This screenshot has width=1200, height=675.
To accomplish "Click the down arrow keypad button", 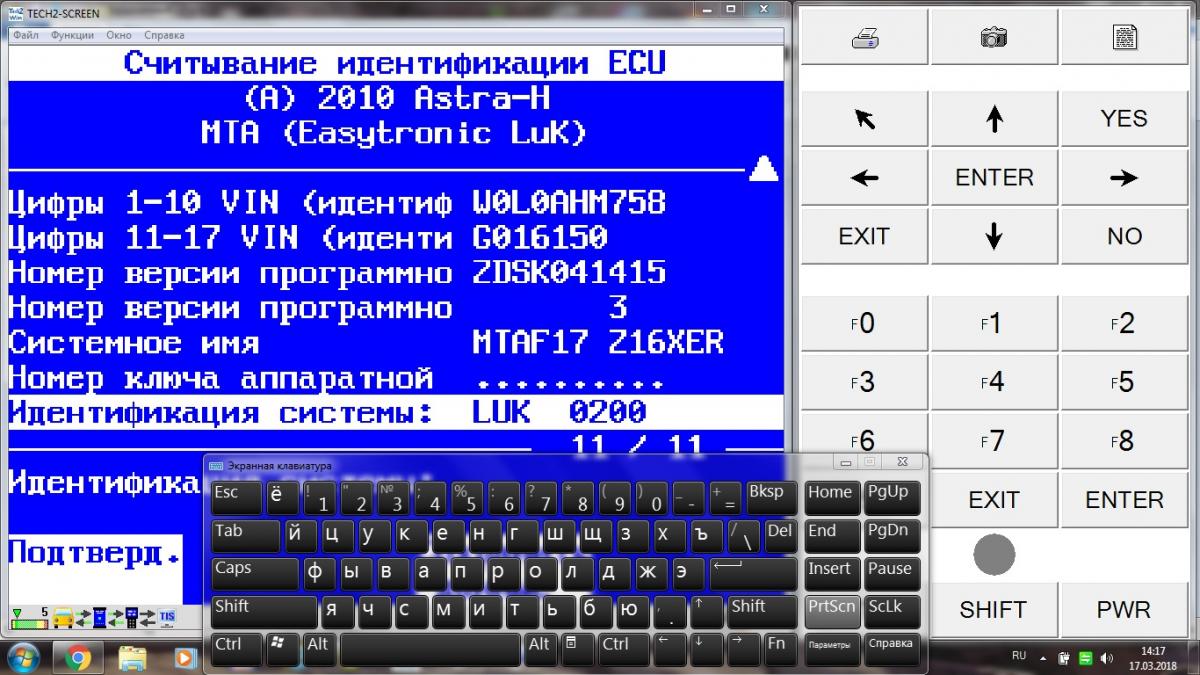I will (x=994, y=236).
